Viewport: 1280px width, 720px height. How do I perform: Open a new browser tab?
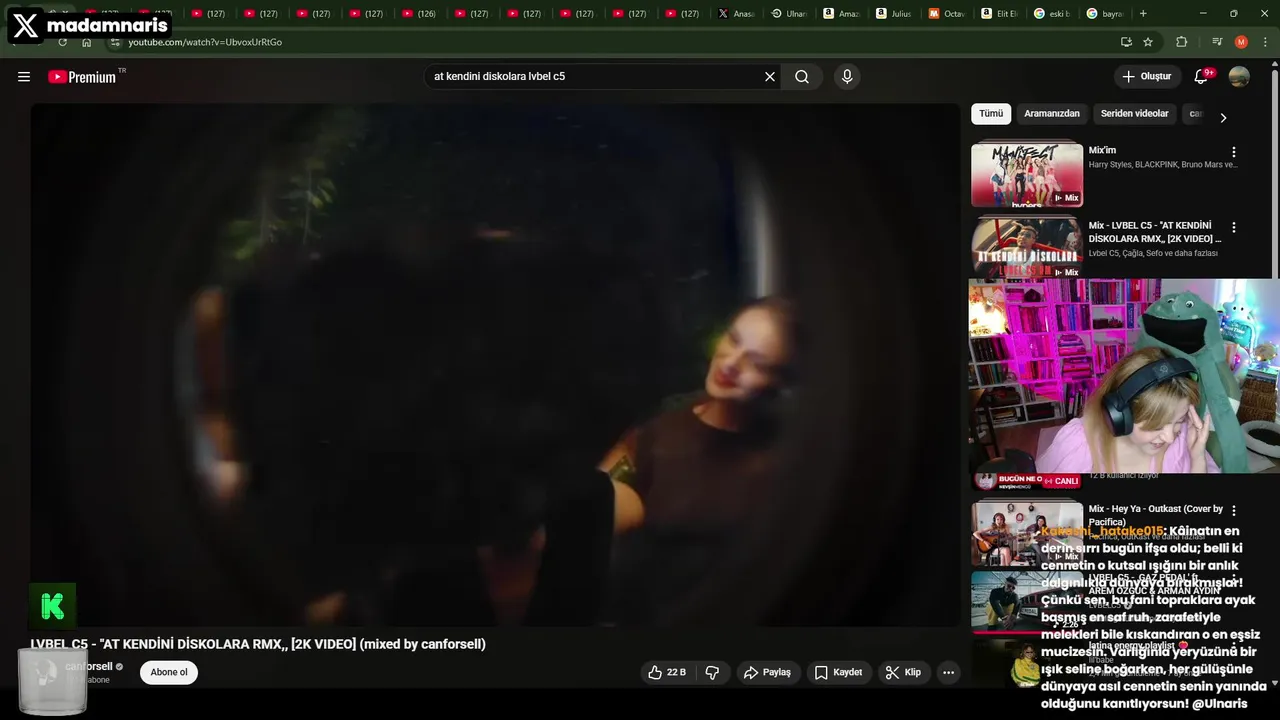click(x=1143, y=14)
